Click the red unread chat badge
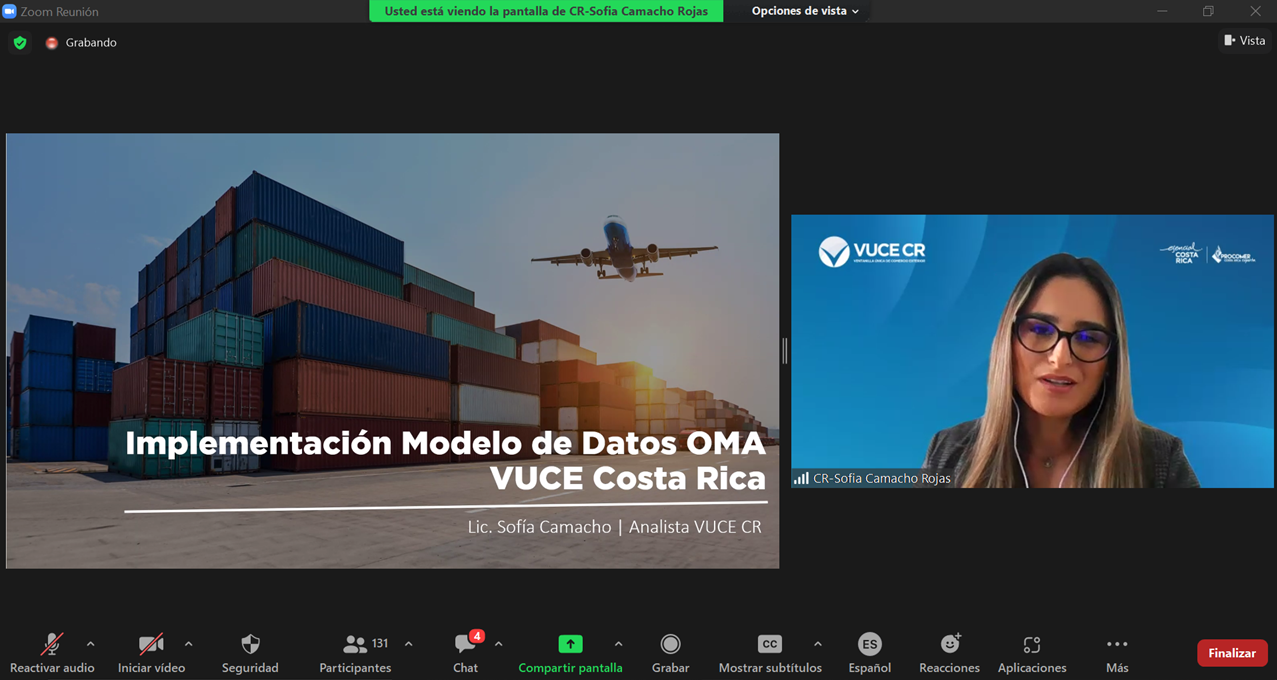This screenshot has width=1277, height=680. (x=477, y=636)
